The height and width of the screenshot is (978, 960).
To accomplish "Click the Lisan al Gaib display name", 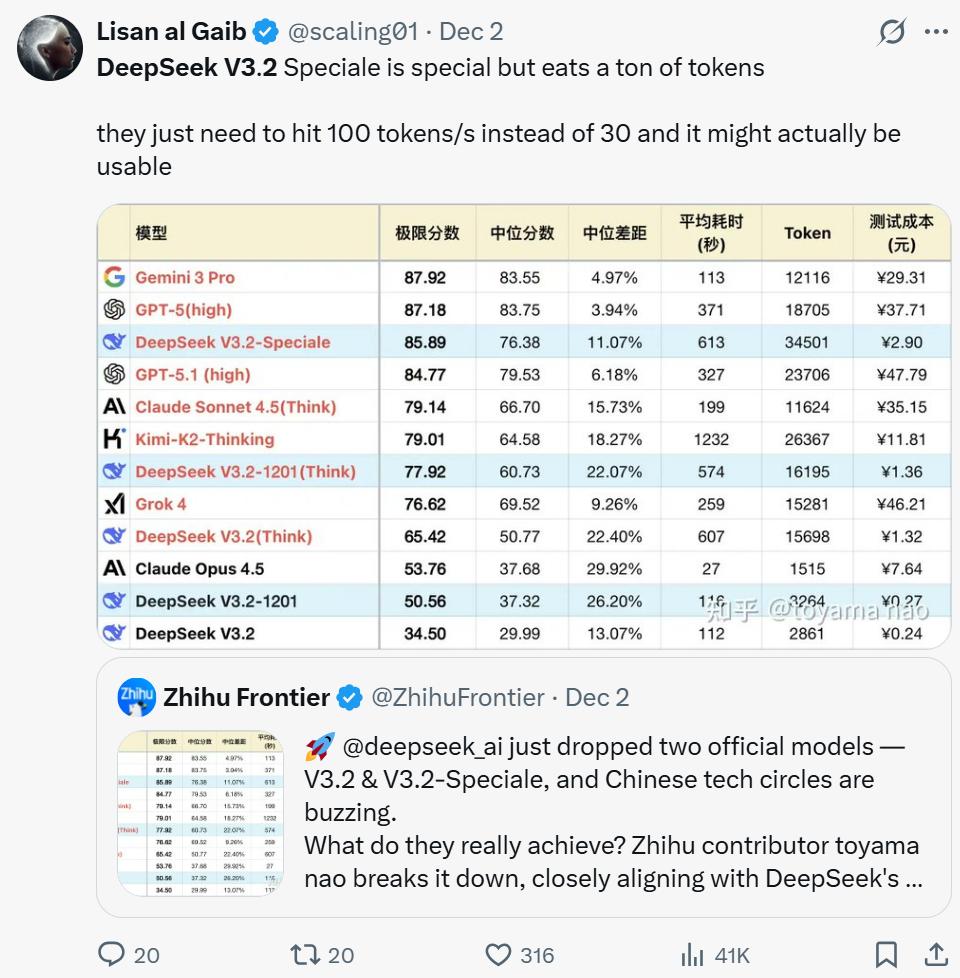I will coord(172,32).
